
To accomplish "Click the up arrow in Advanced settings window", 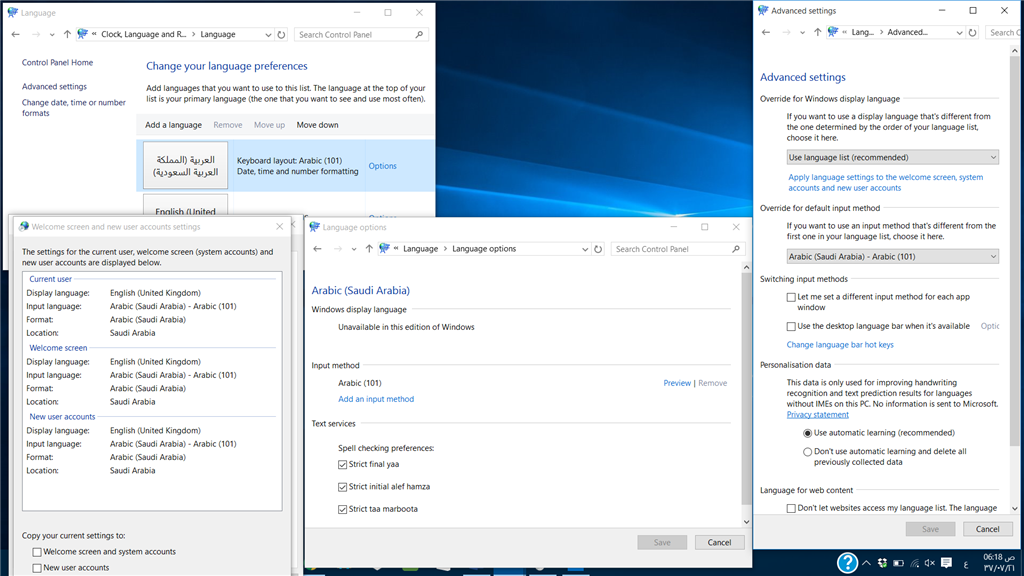I will point(818,32).
